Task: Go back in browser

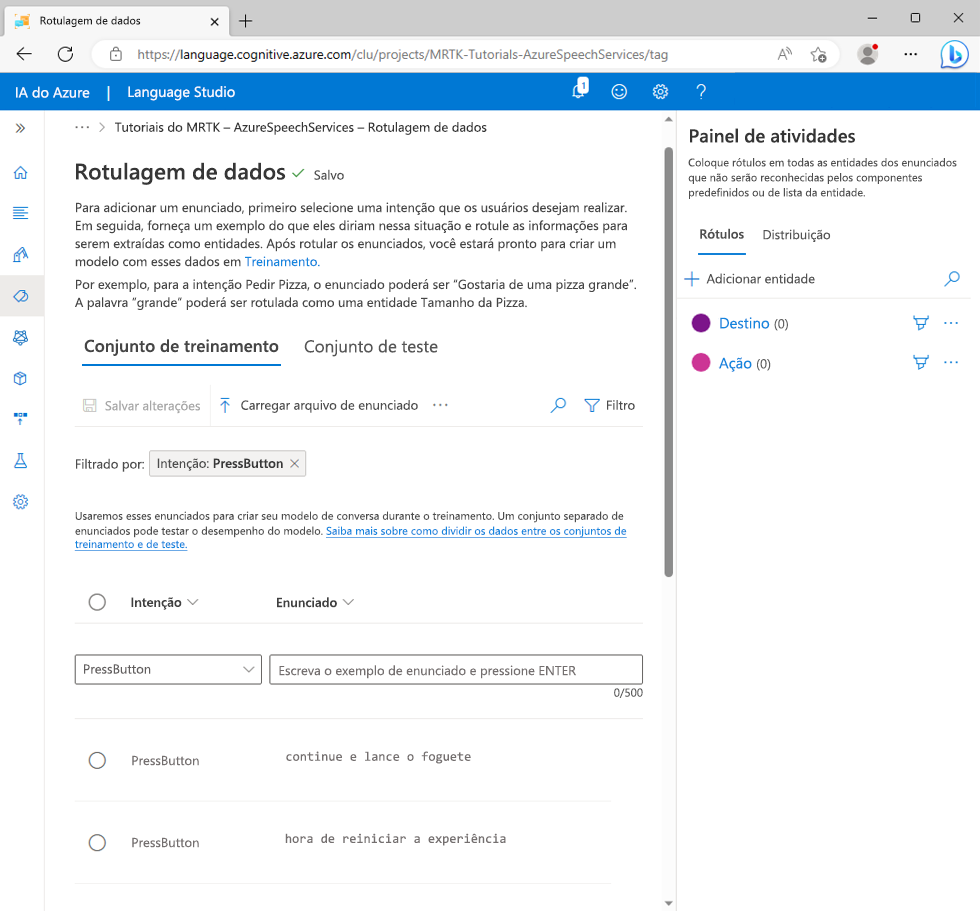Action: [24, 54]
